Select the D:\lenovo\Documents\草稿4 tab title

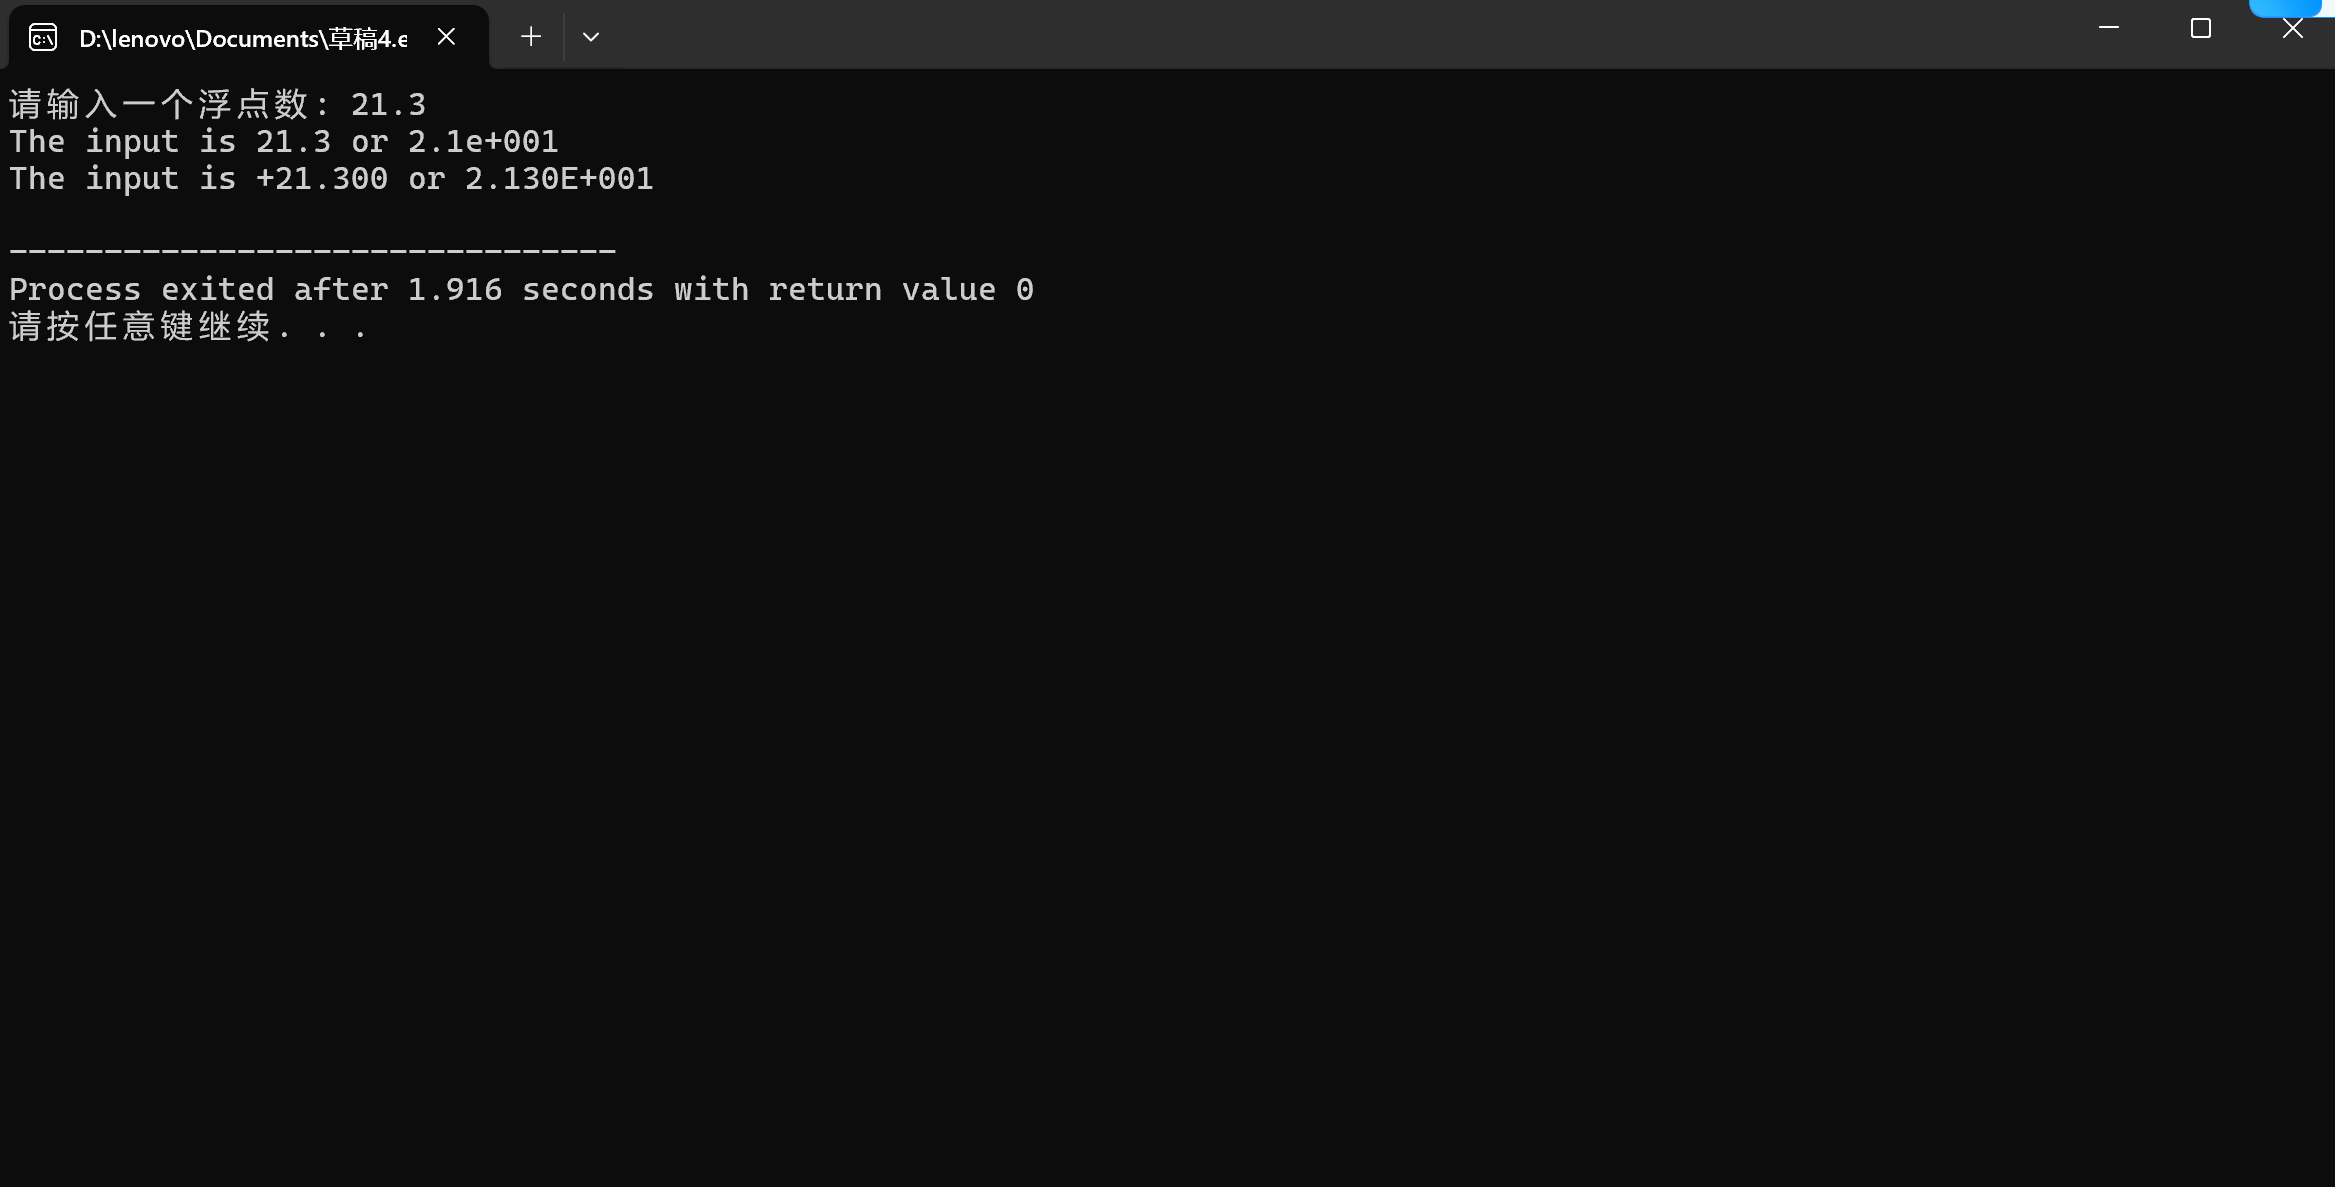click(x=242, y=38)
